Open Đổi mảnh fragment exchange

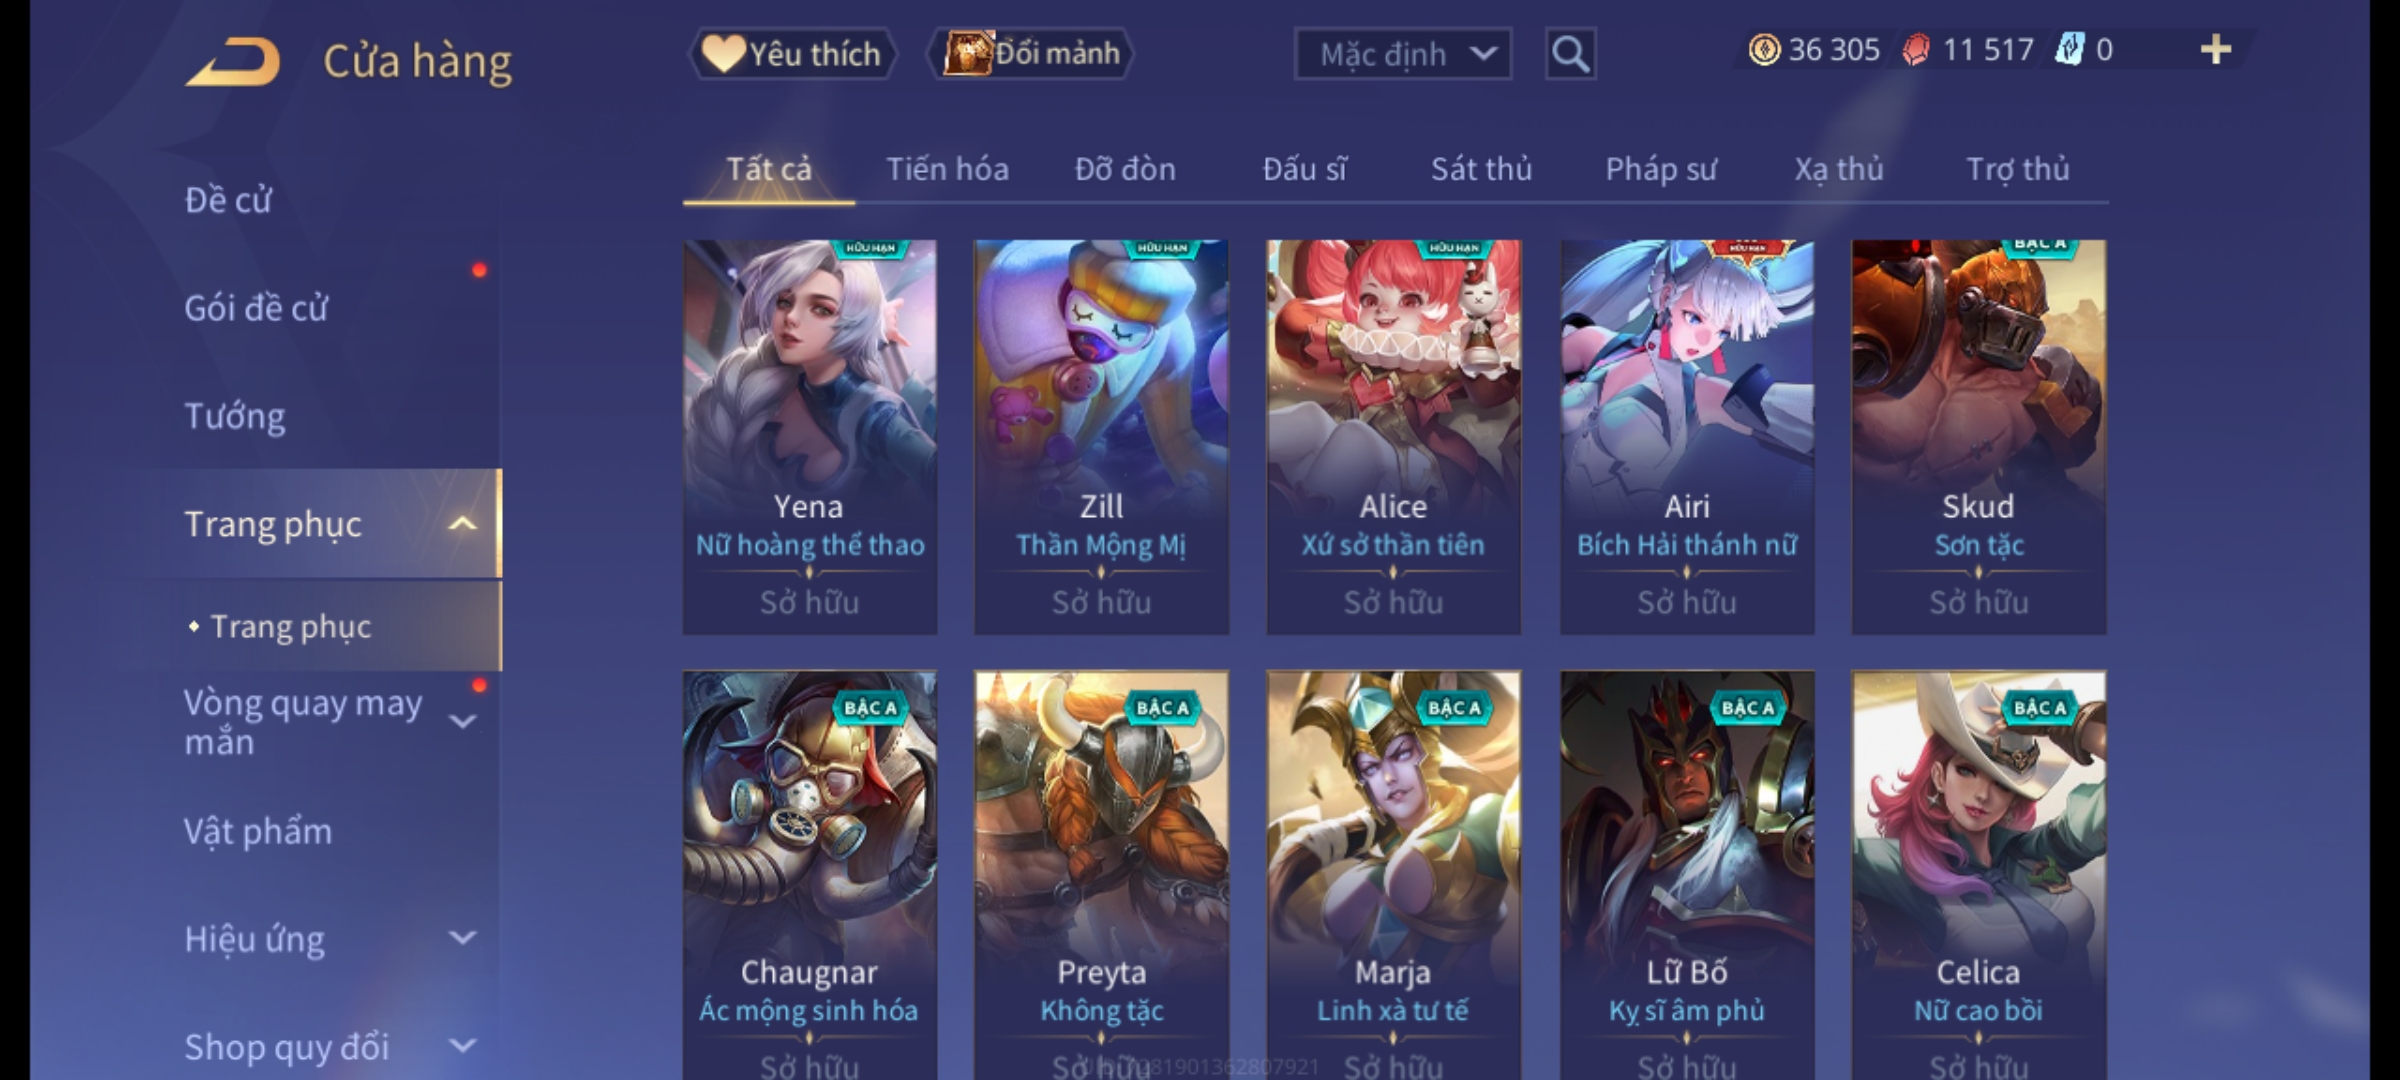1031,54
